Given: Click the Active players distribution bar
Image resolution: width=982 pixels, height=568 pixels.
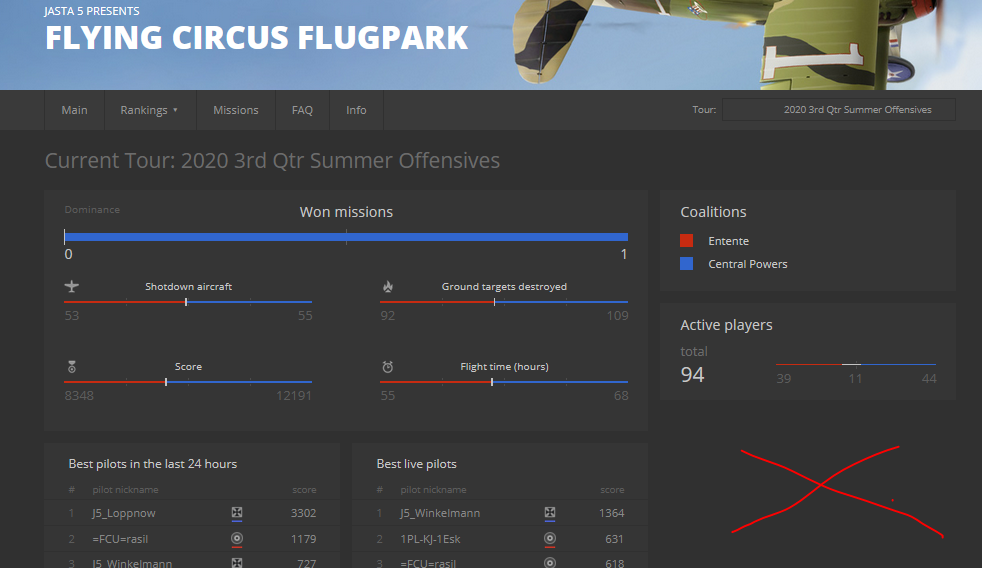Looking at the screenshot, I should 855,364.
